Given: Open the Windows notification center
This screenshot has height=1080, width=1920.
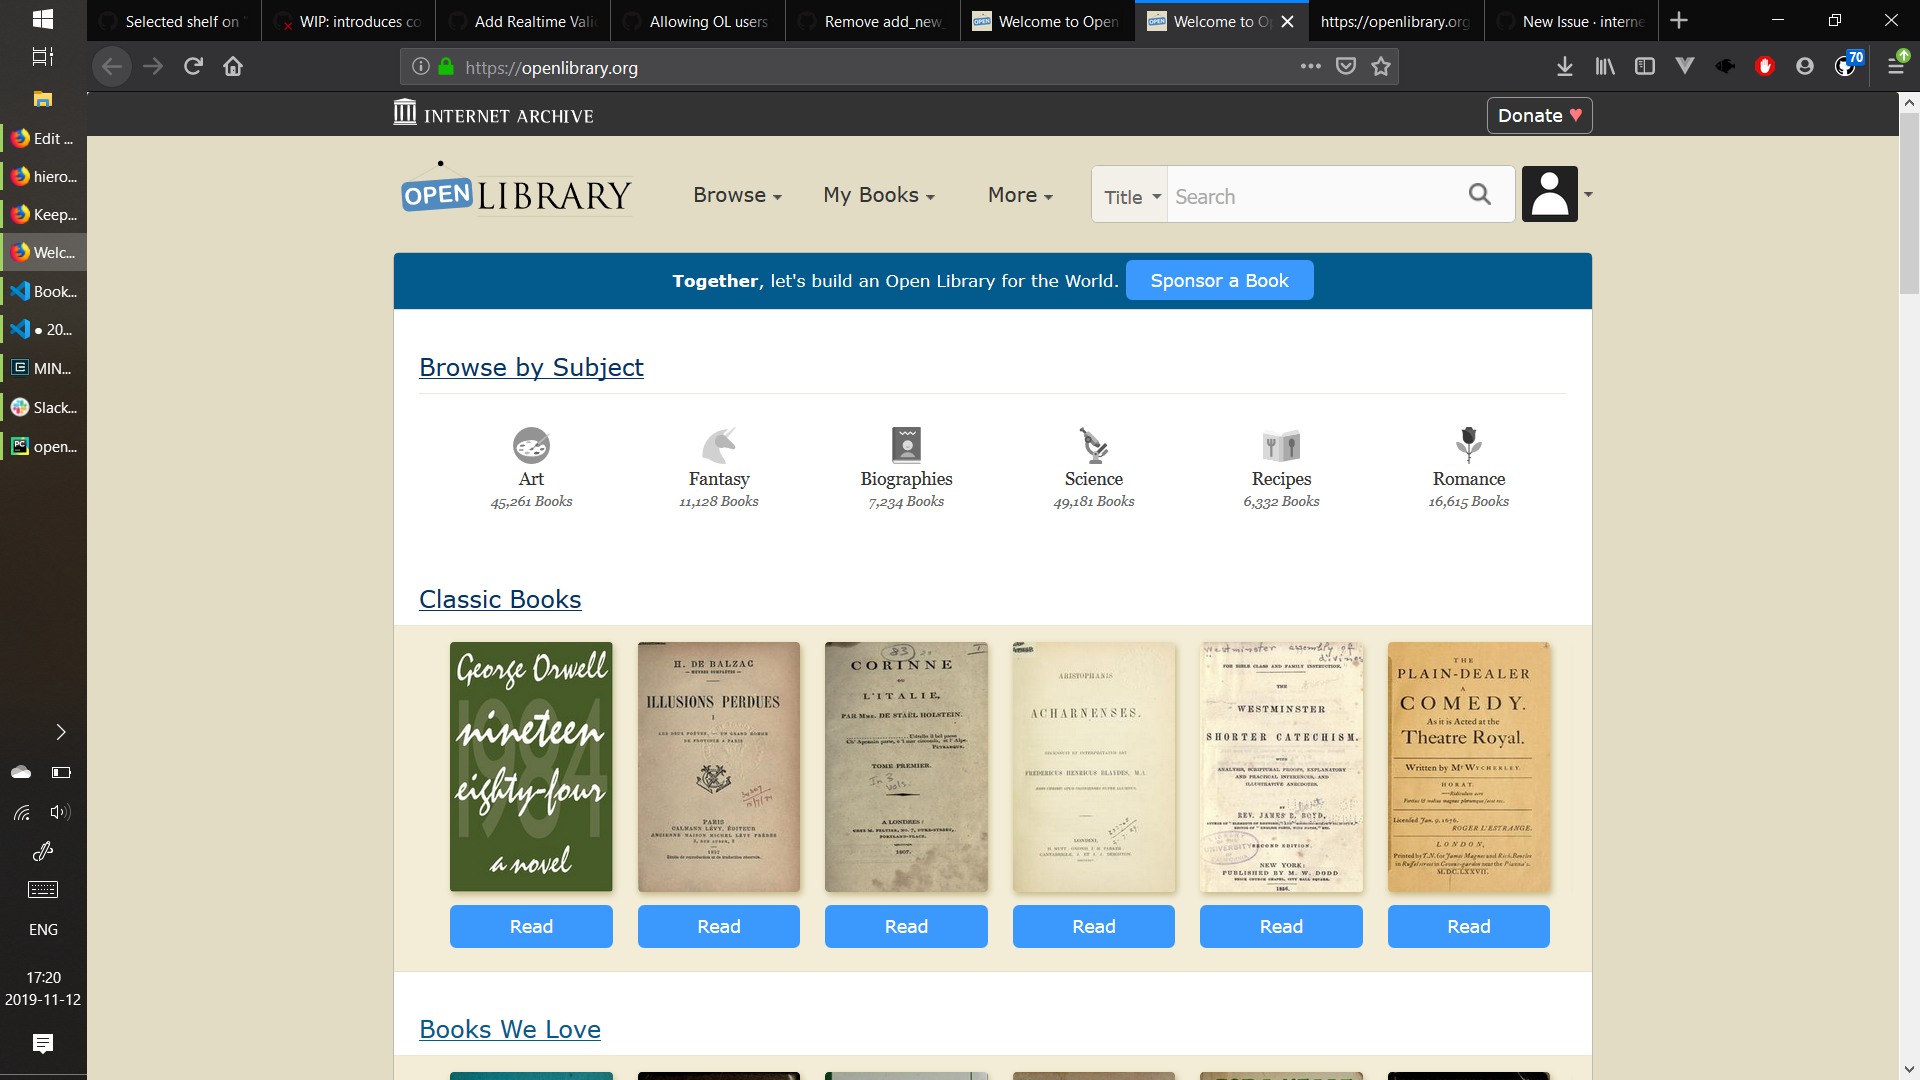Looking at the screenshot, I should pos(43,1044).
